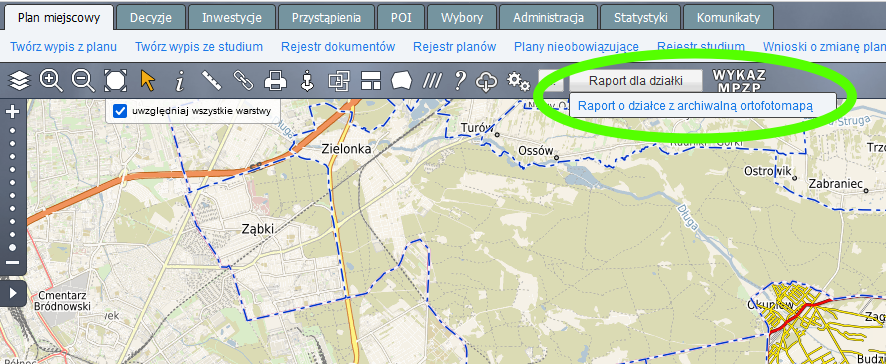This screenshot has height=364, width=886.
Task: Click 'Twórz wypis z planu' link
Action: [63, 46]
